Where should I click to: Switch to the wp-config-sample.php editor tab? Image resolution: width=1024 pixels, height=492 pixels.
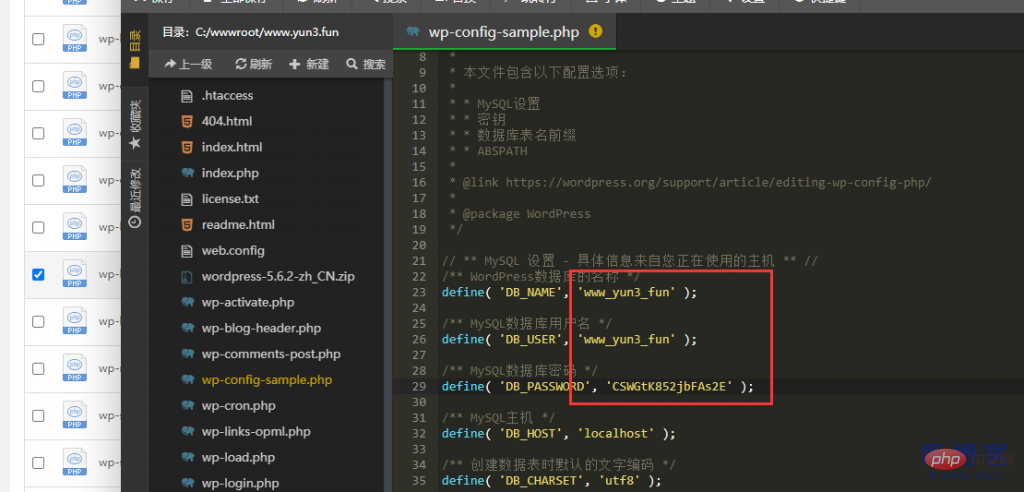coord(504,32)
